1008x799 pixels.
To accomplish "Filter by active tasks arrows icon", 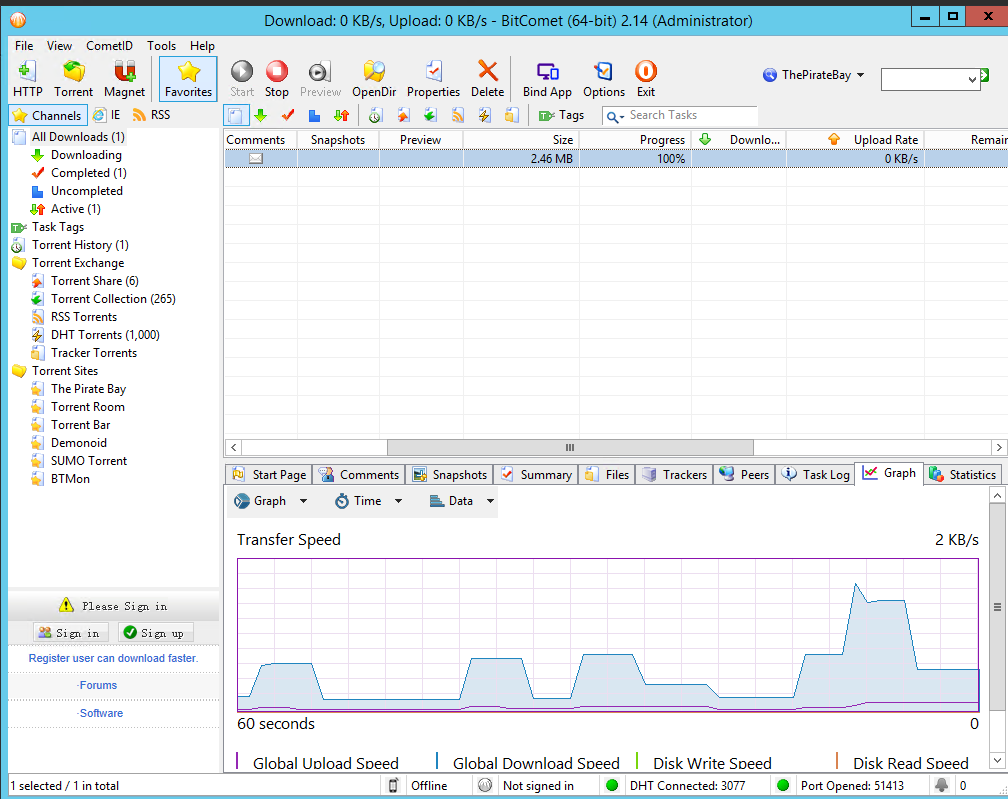I will click(341, 116).
